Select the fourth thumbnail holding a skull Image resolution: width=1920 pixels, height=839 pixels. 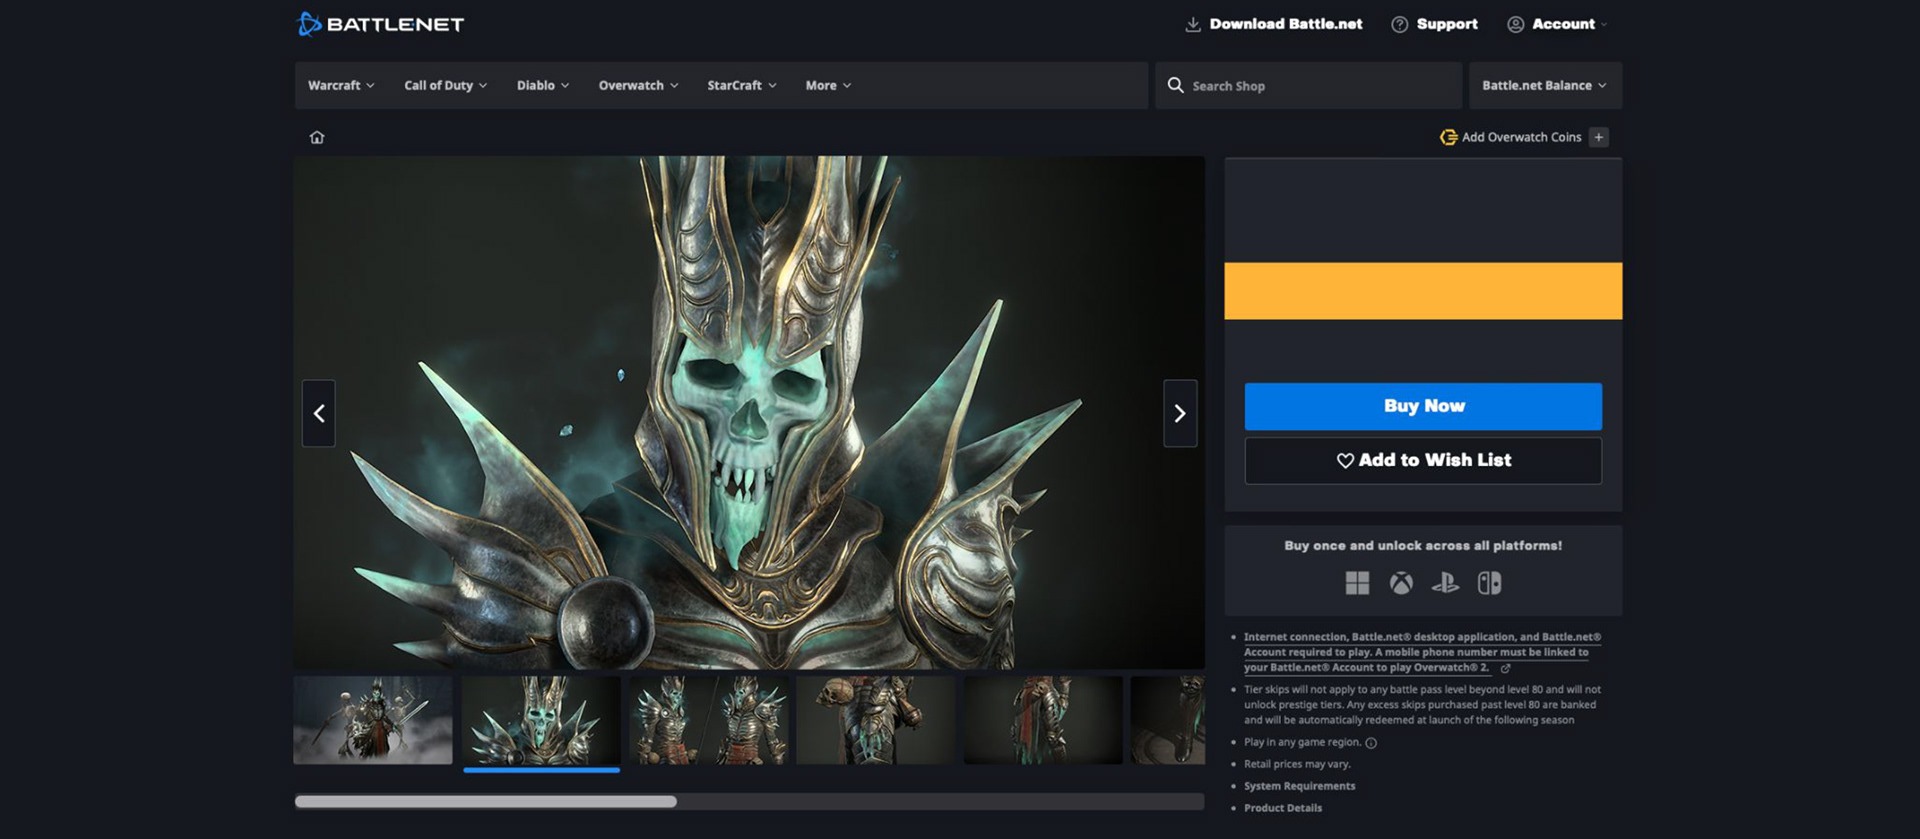(x=876, y=720)
